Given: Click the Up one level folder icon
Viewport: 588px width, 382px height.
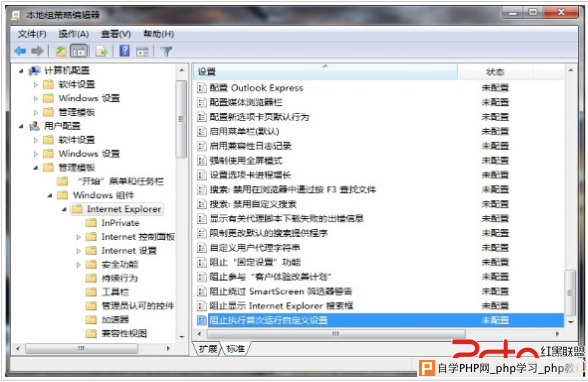Looking at the screenshot, I should pyautogui.click(x=61, y=51).
